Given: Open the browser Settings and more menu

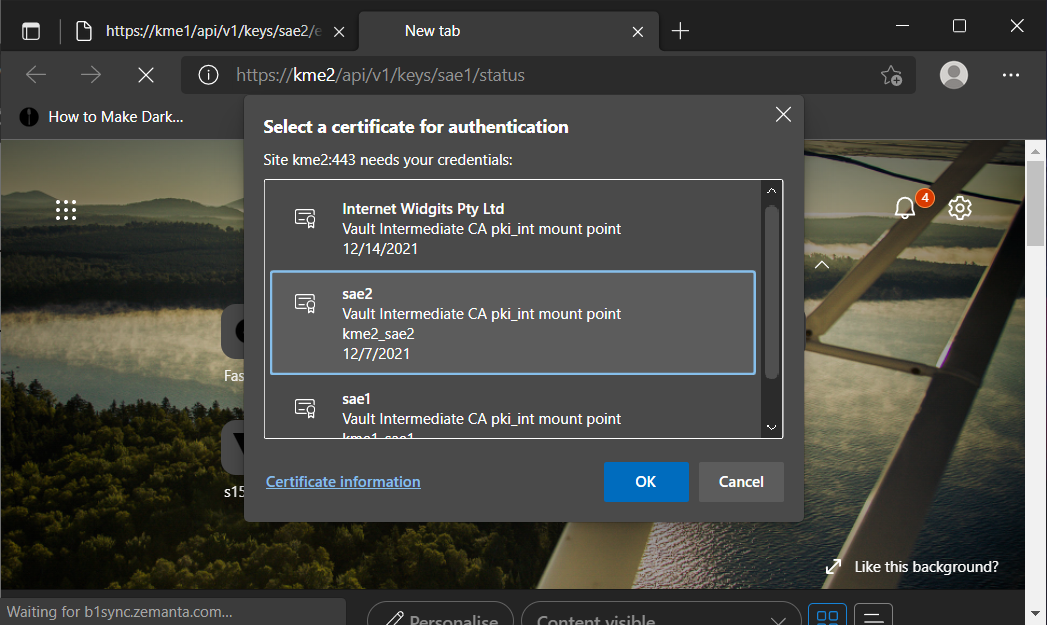Looking at the screenshot, I should [x=1011, y=75].
